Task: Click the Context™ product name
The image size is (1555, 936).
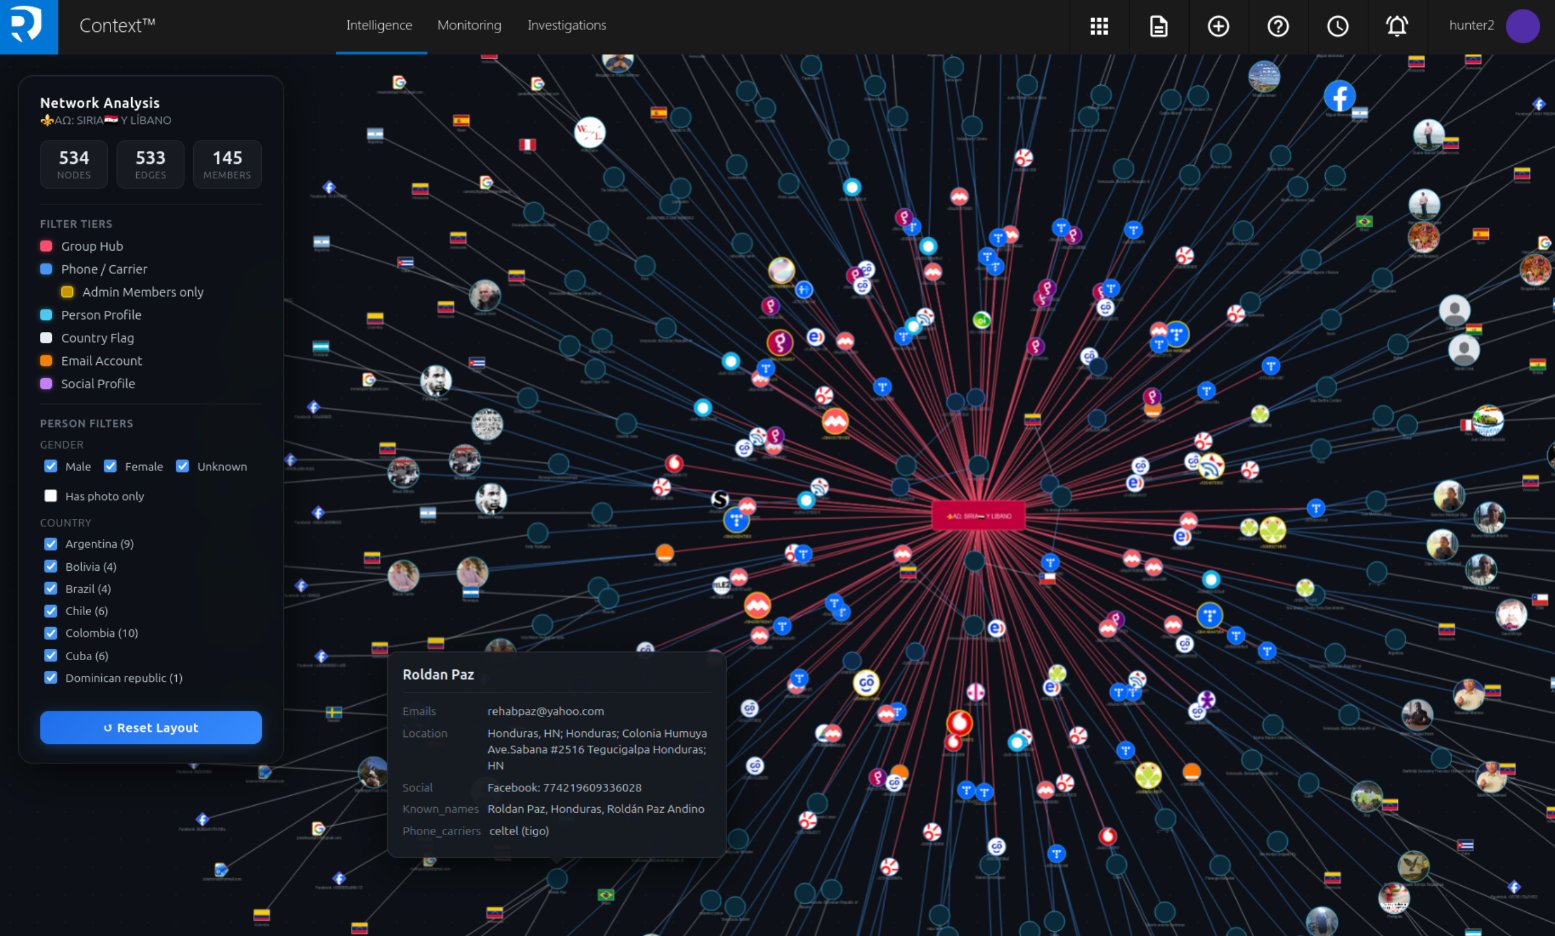Action: click(117, 26)
